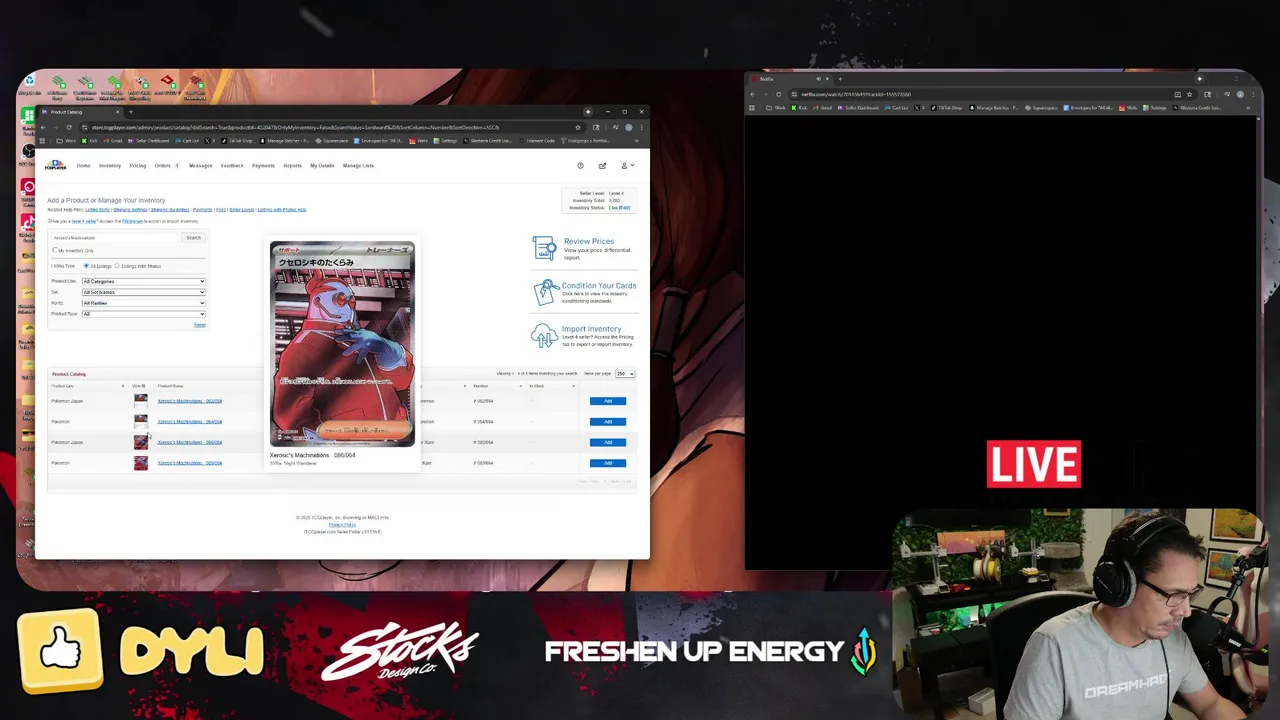Open the Product Type dropdown
The height and width of the screenshot is (720, 1280).
pyautogui.click(x=144, y=314)
